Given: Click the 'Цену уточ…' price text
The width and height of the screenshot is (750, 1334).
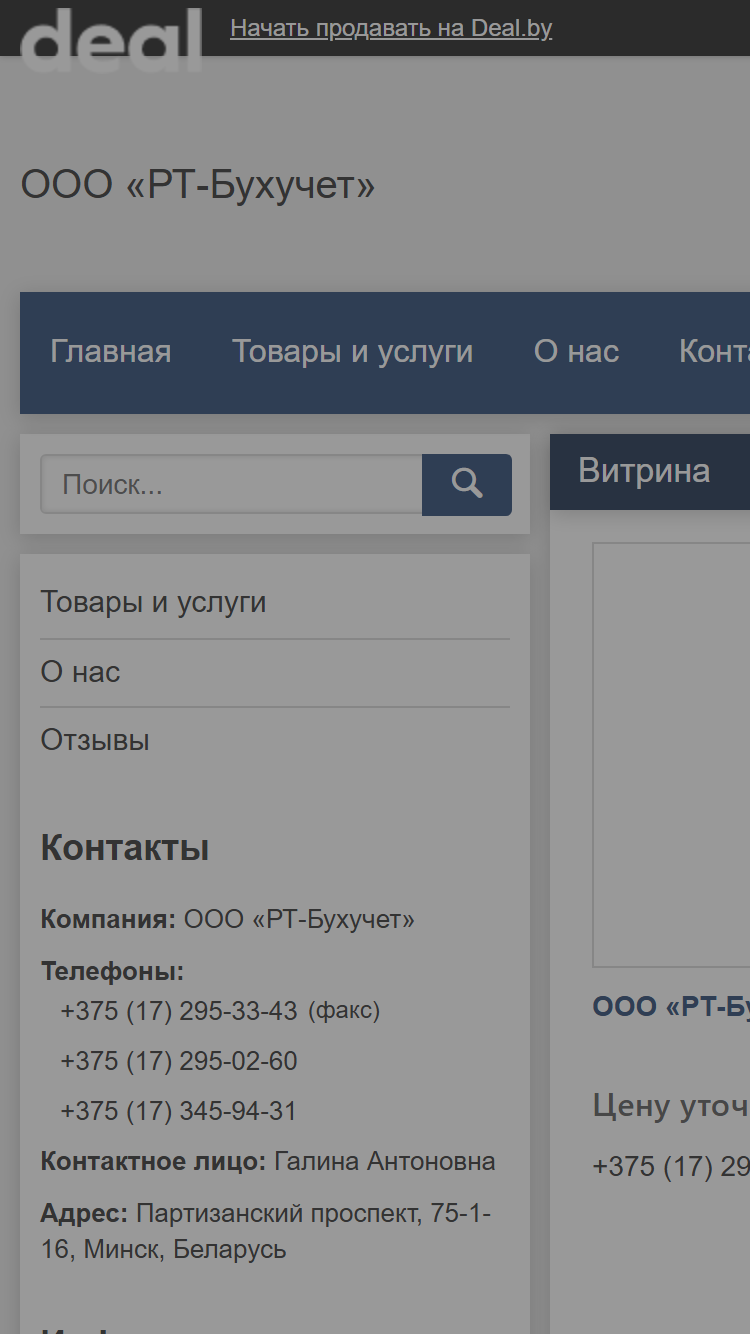Looking at the screenshot, I should [x=671, y=1105].
